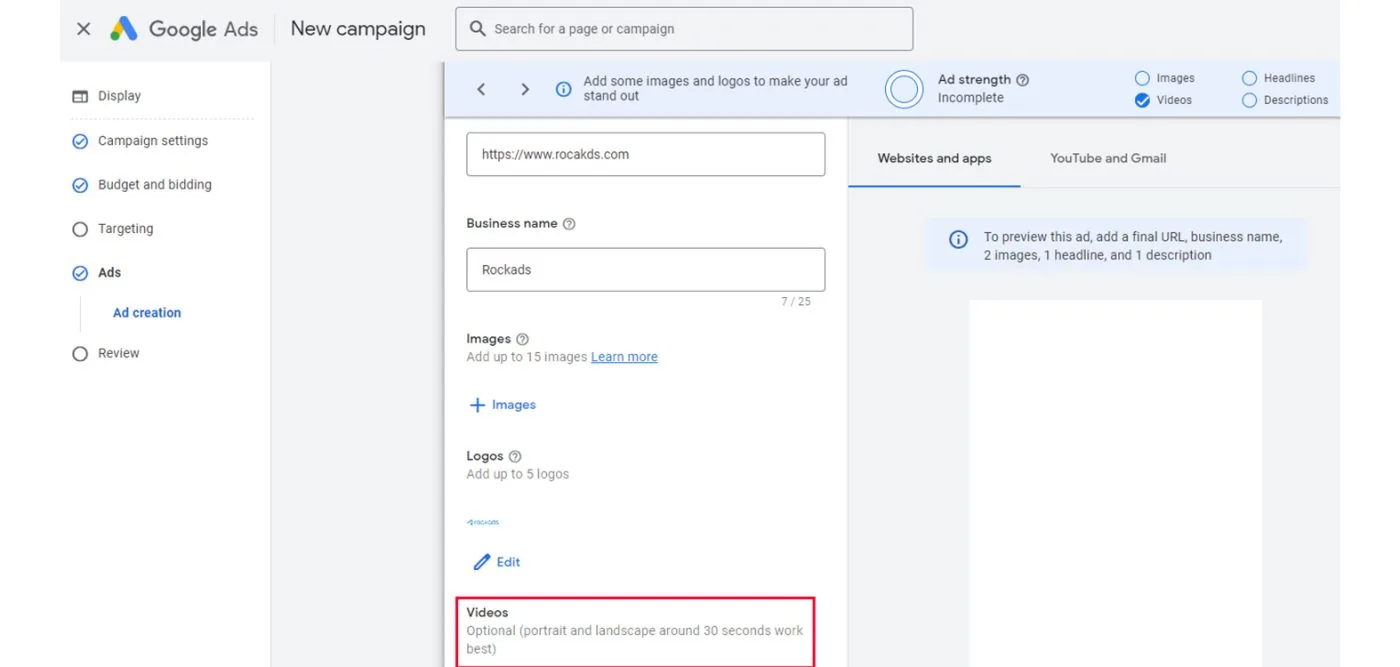This screenshot has height=667, width=1400.
Task: Click the New campaign title text
Action: point(358,29)
